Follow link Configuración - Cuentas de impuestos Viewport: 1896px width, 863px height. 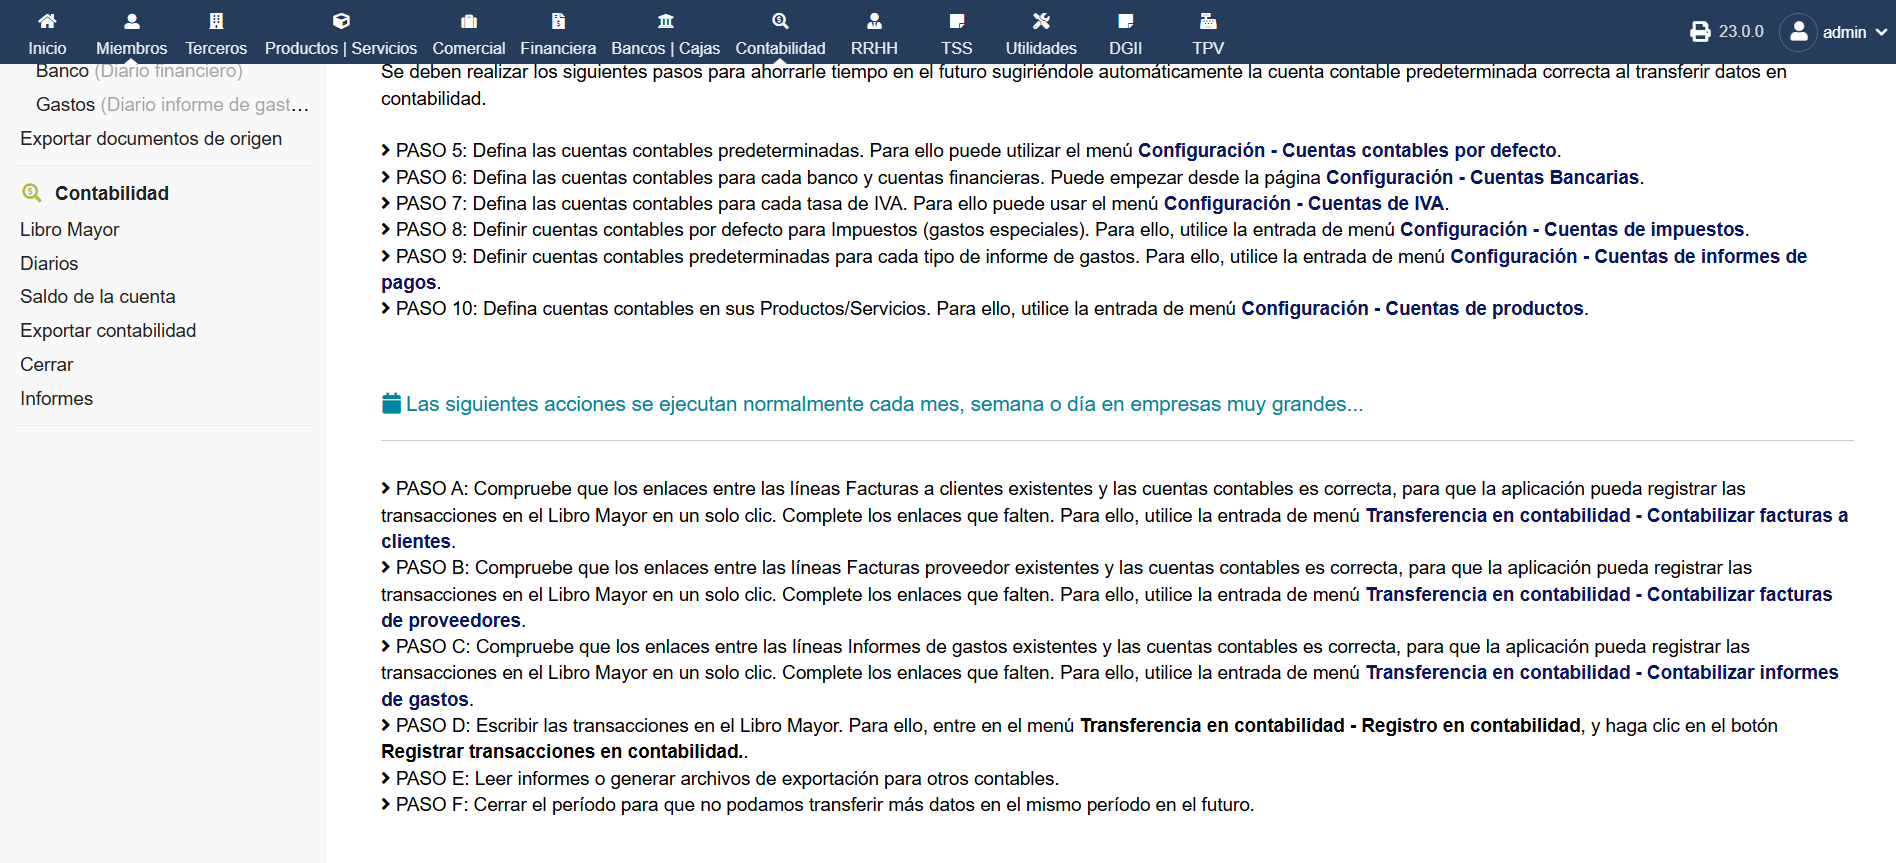[x=1572, y=230]
